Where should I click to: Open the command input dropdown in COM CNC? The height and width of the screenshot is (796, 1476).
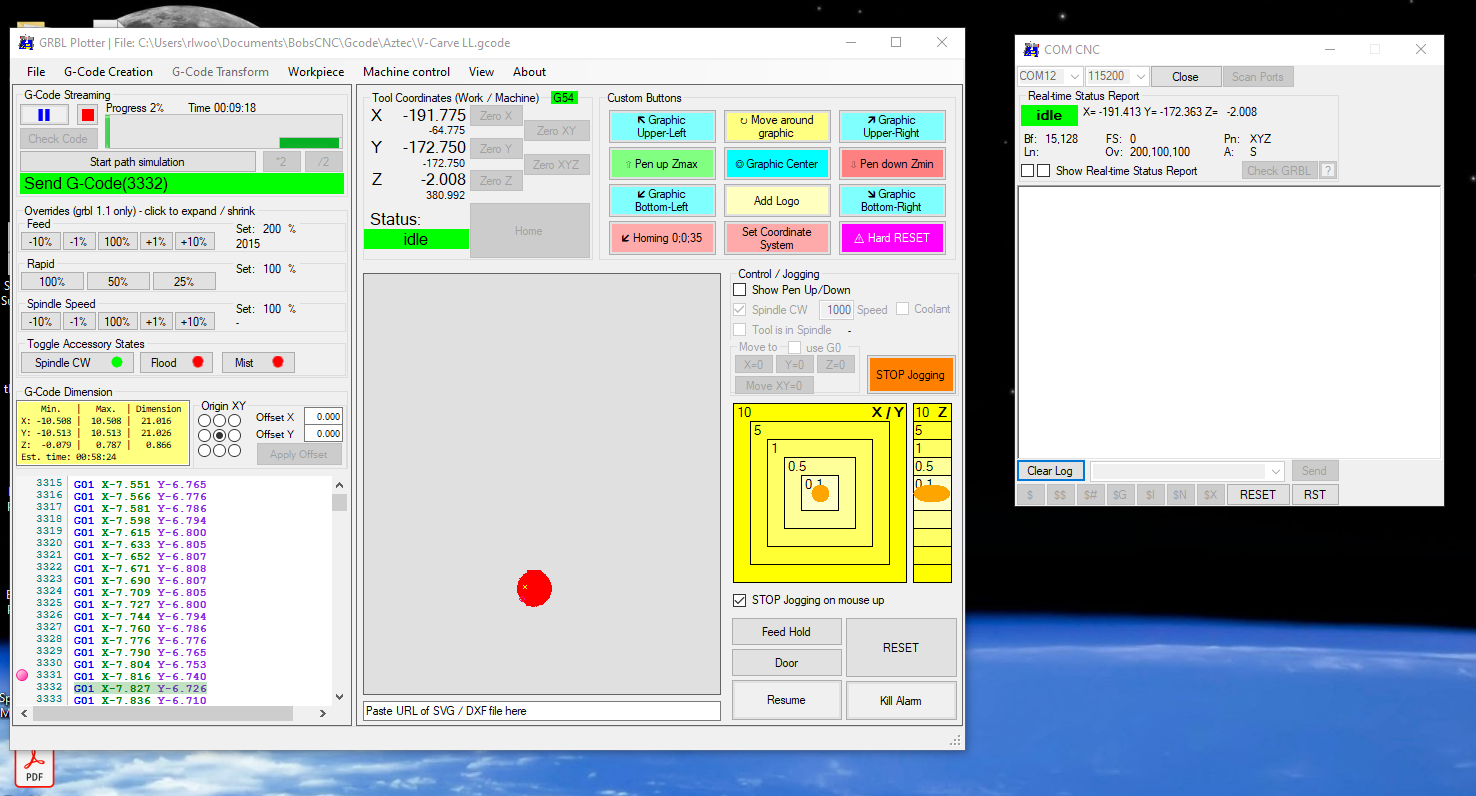point(1274,471)
